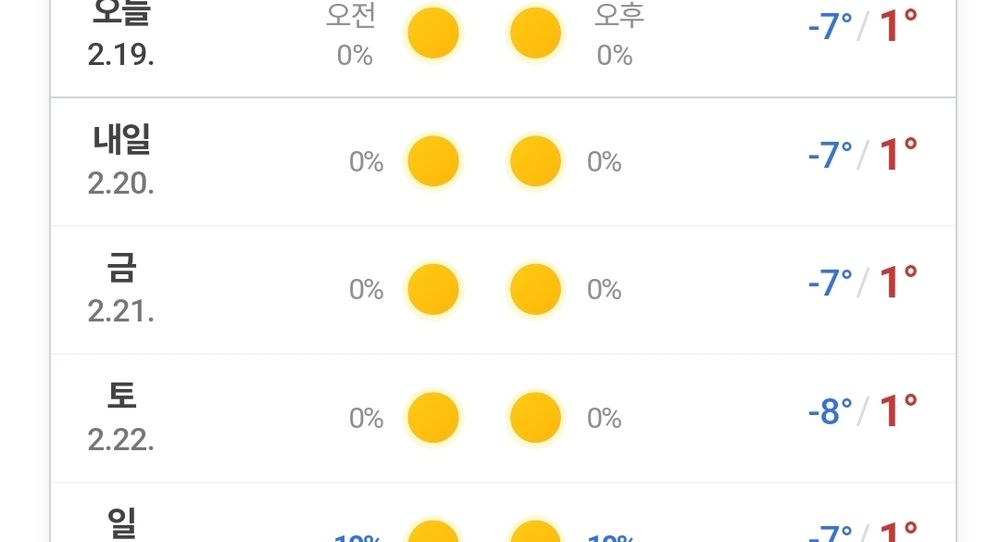Click today's morning sun icon

pyautogui.click(x=433, y=33)
